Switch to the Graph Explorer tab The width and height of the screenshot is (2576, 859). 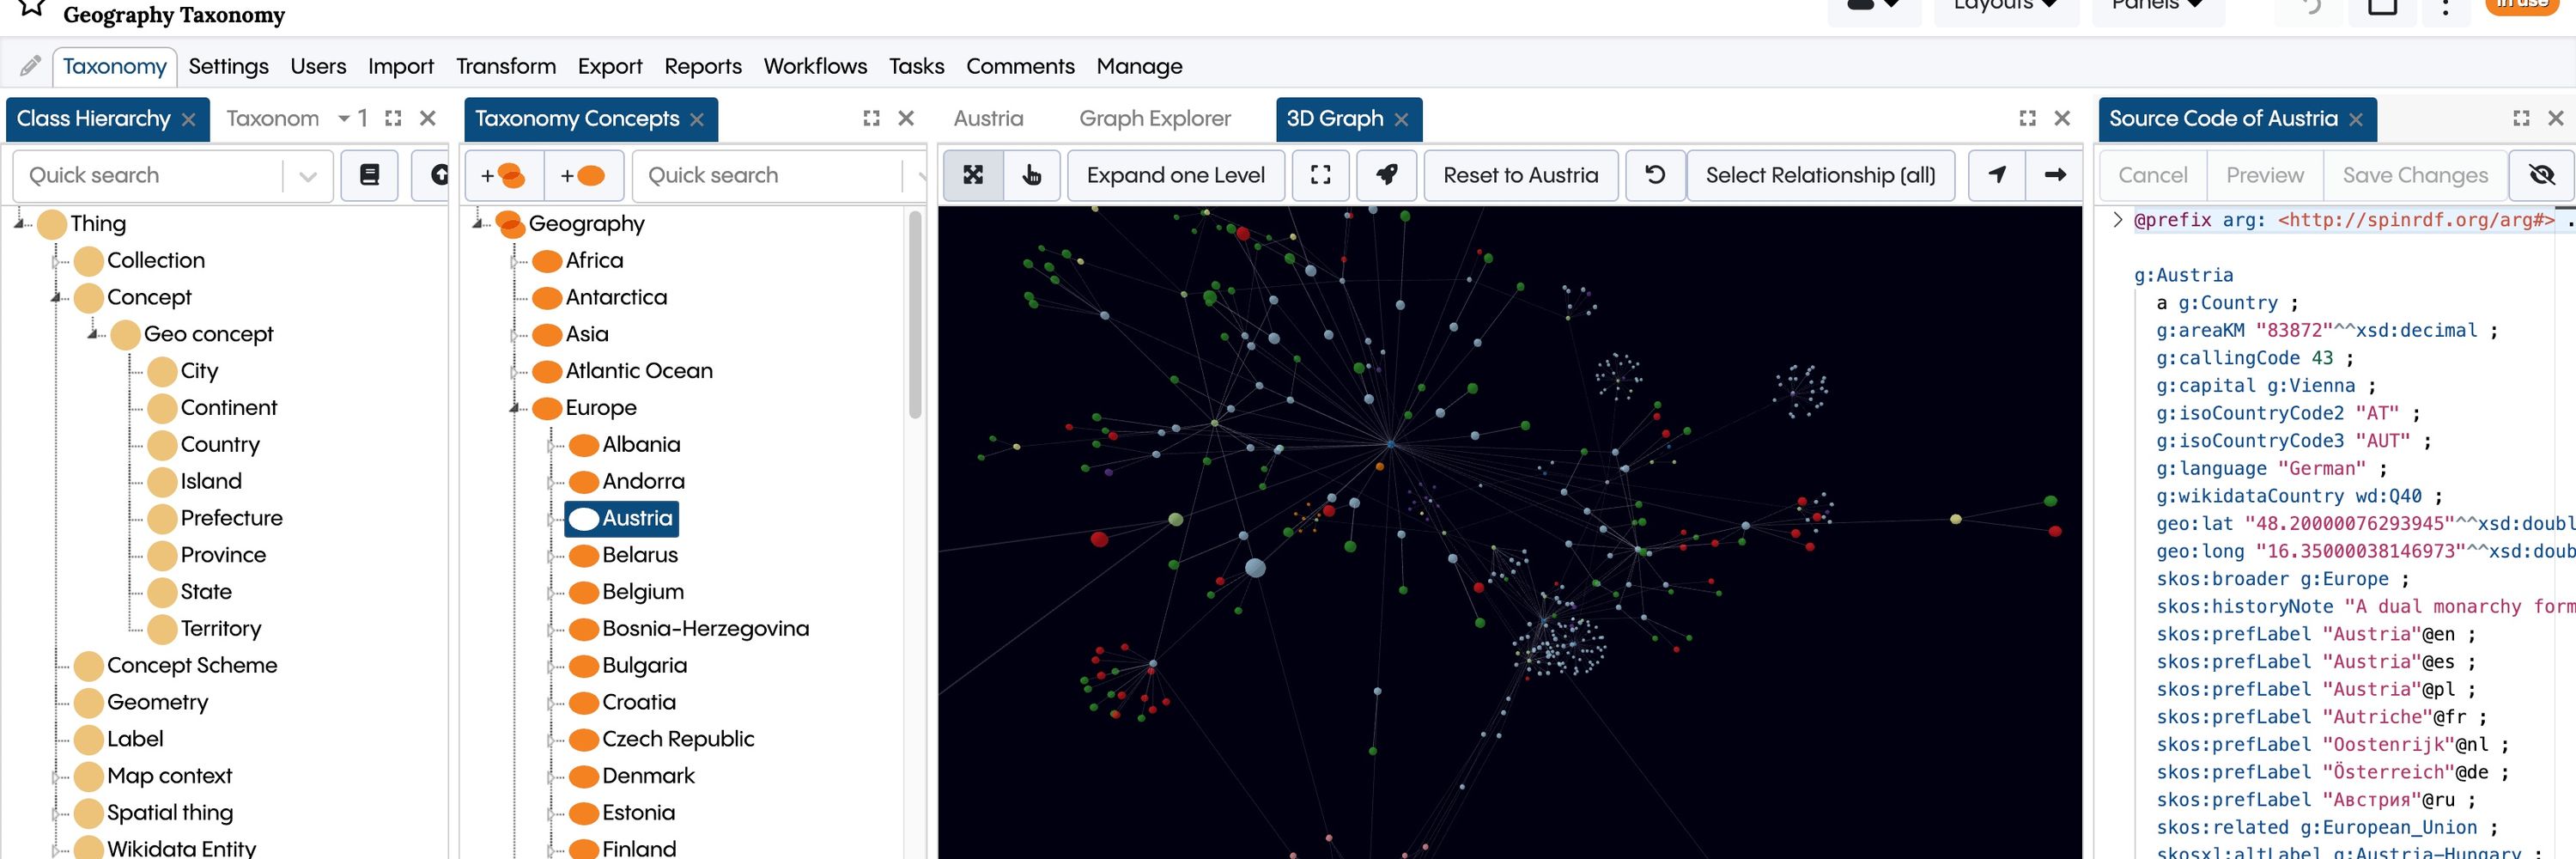[x=1154, y=118]
